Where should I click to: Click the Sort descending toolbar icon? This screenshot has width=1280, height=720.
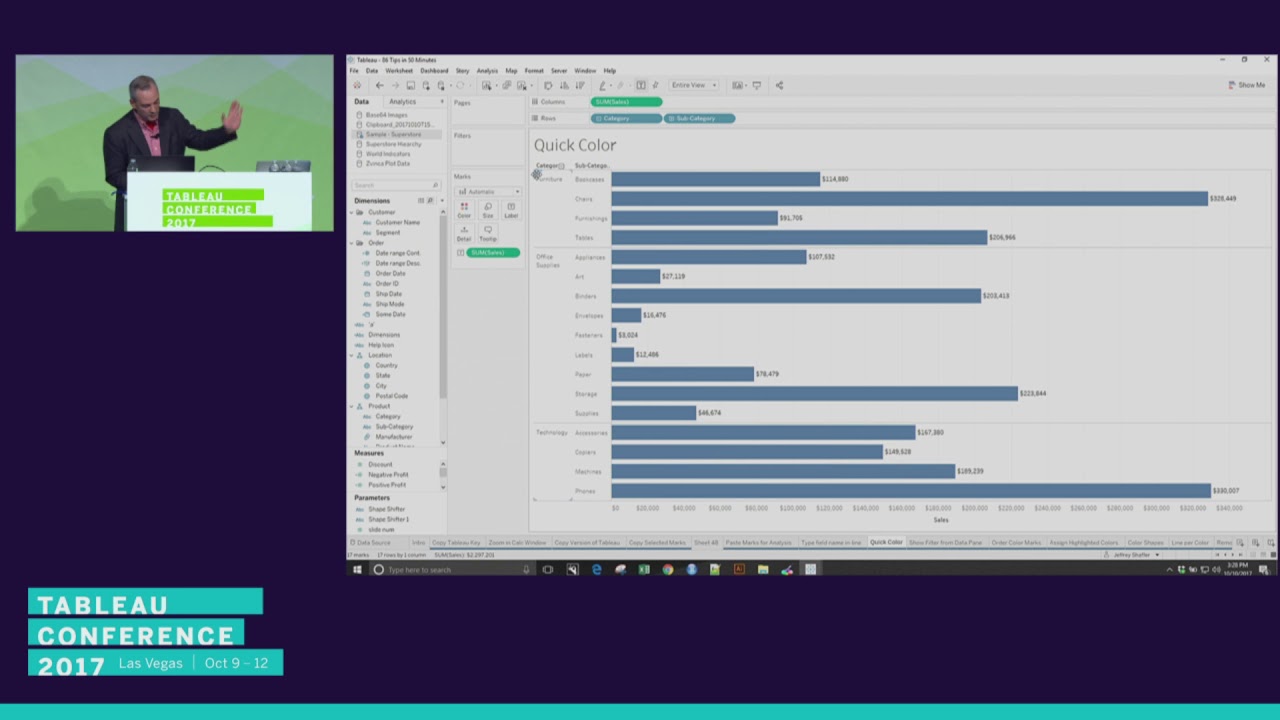580,85
